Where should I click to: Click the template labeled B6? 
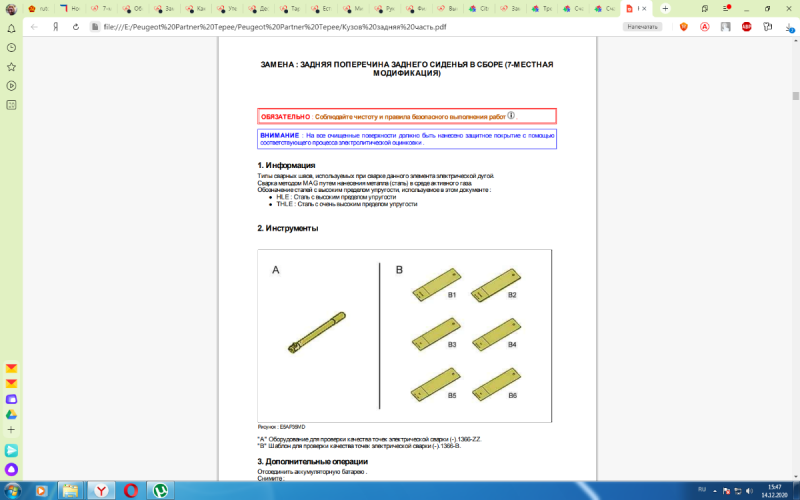(x=496, y=385)
